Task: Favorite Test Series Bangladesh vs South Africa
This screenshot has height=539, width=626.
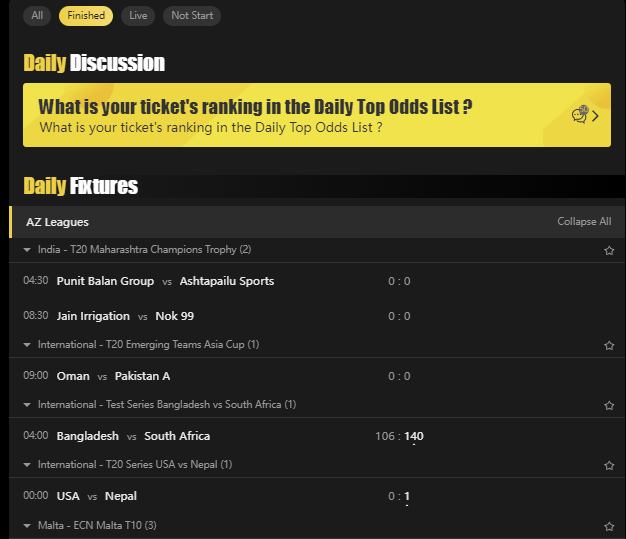Action: [609, 405]
